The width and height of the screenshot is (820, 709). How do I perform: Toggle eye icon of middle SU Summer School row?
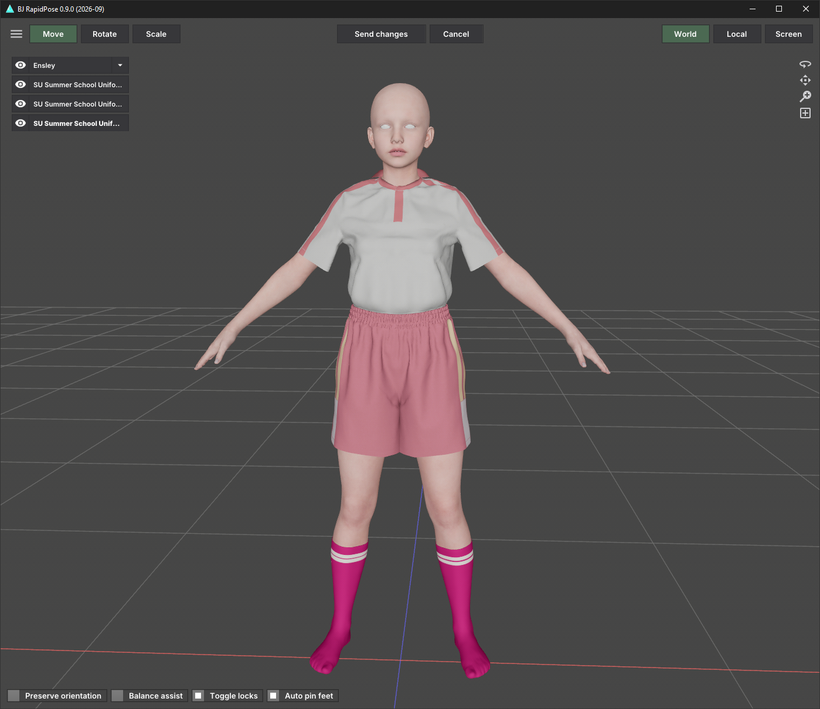pos(20,104)
